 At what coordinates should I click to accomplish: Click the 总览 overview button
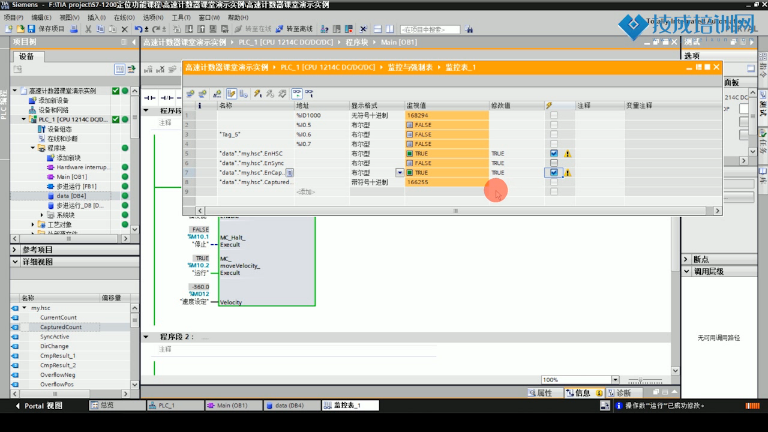(x=117, y=406)
